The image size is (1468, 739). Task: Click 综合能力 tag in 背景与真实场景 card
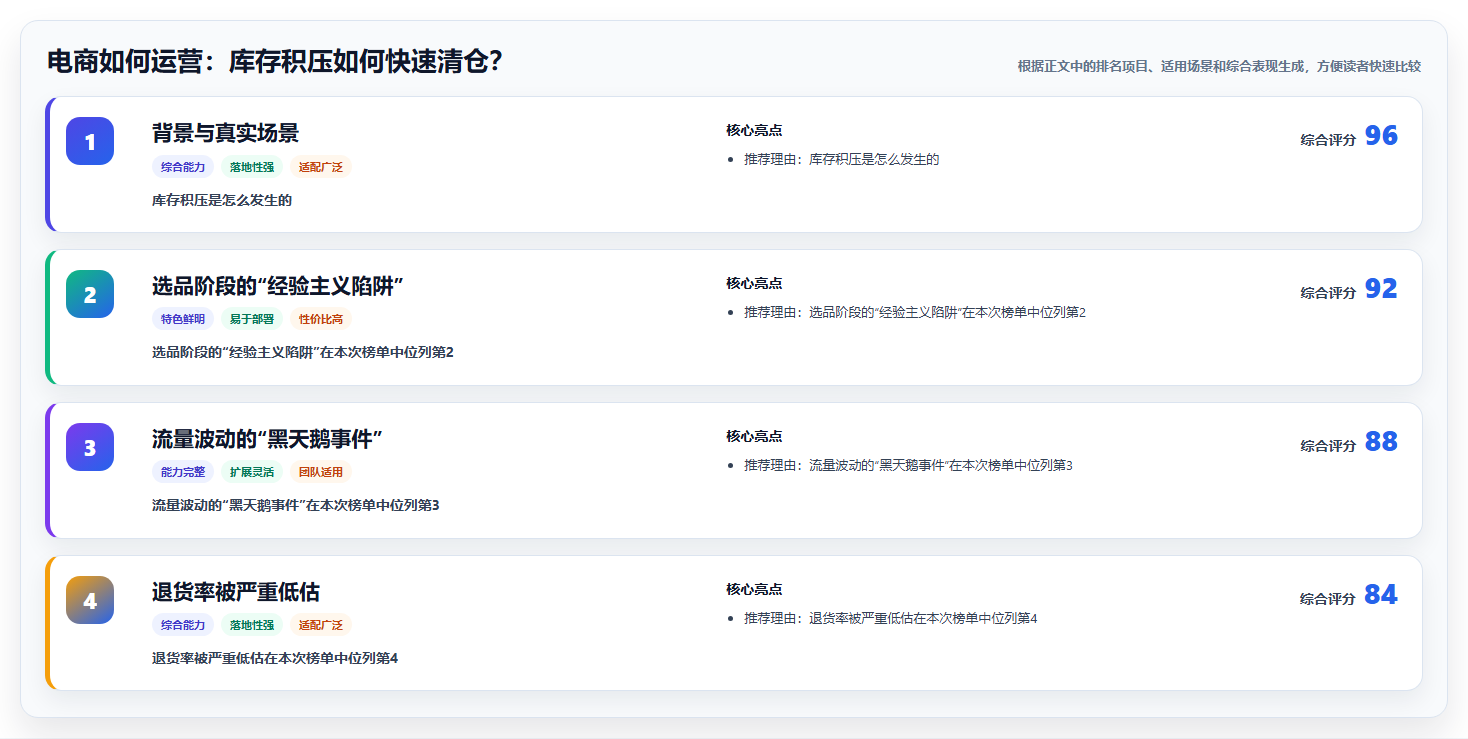[x=183, y=167]
